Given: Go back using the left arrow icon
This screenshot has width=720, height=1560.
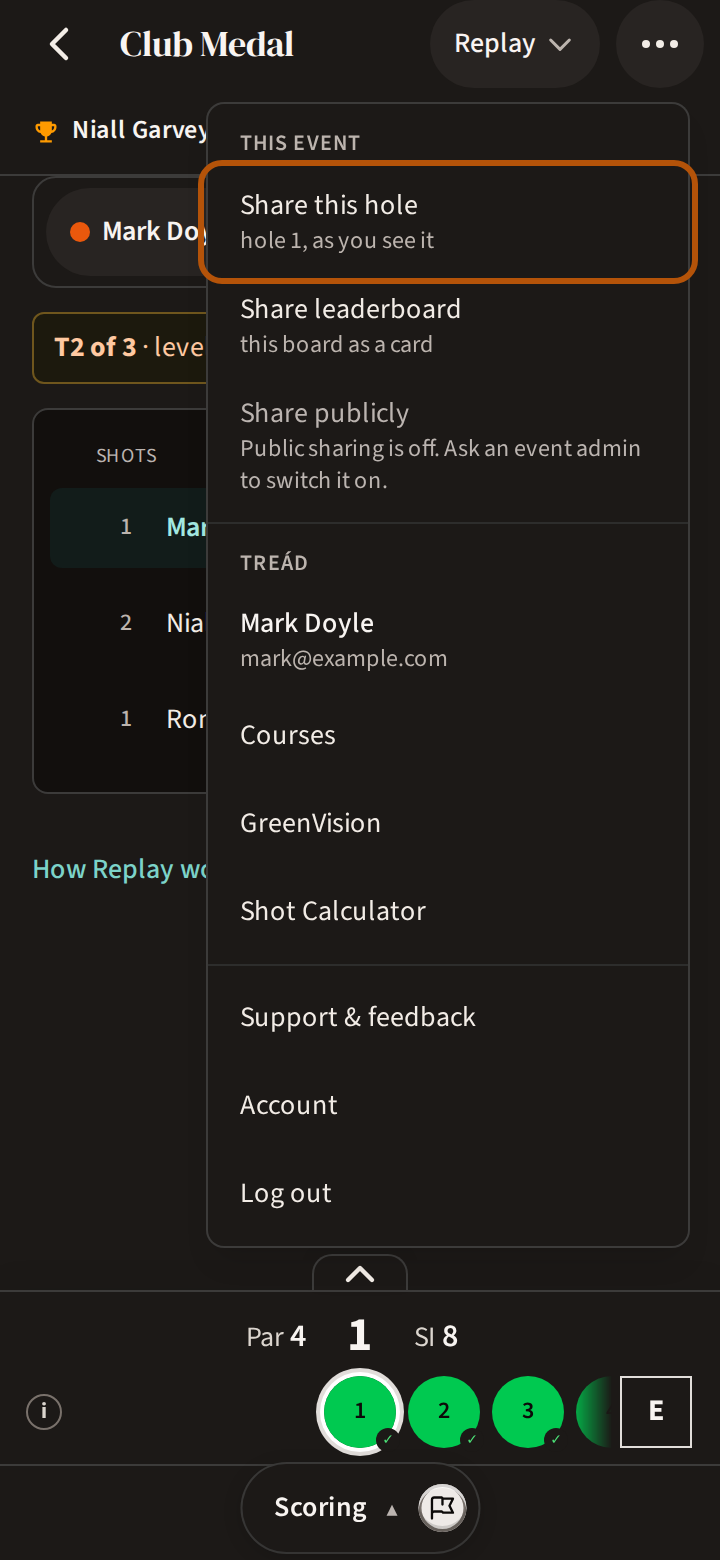Looking at the screenshot, I should click(x=60, y=44).
